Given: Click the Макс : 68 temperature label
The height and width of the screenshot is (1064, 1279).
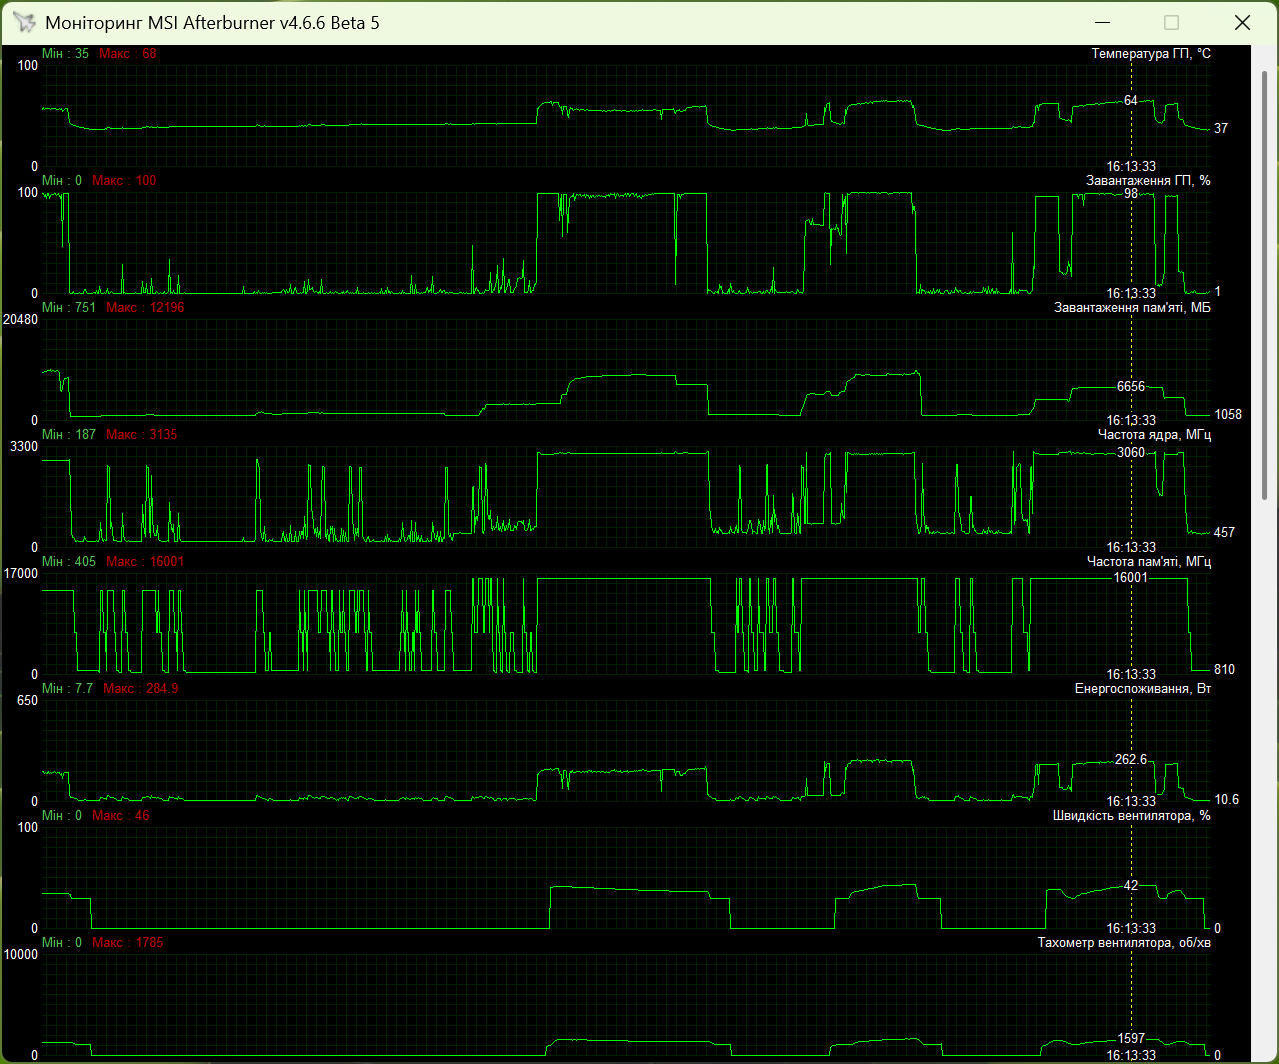Looking at the screenshot, I should pyautogui.click(x=127, y=53).
